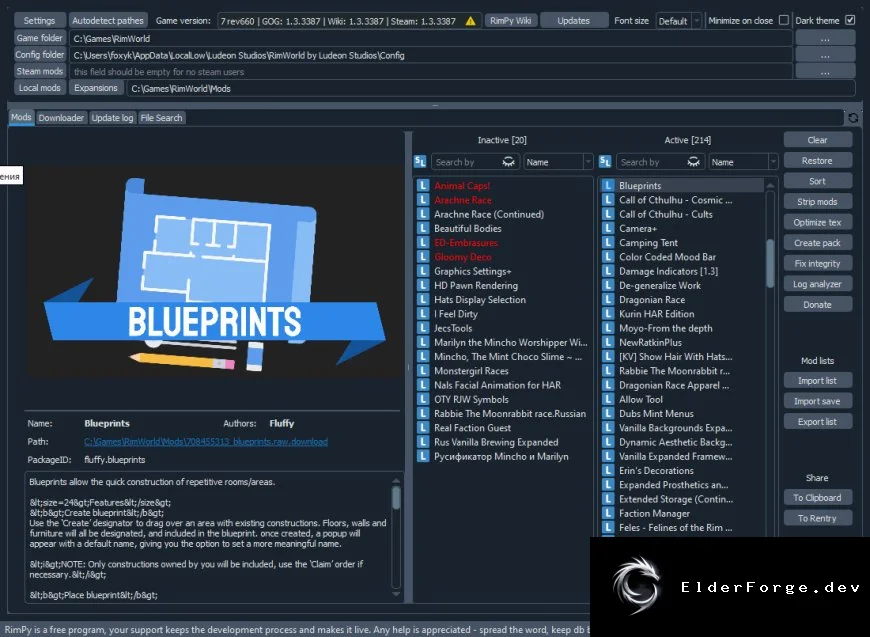Click the refresh icon beside the tab bar
Screen dimensions: 870x637
coord(853,118)
